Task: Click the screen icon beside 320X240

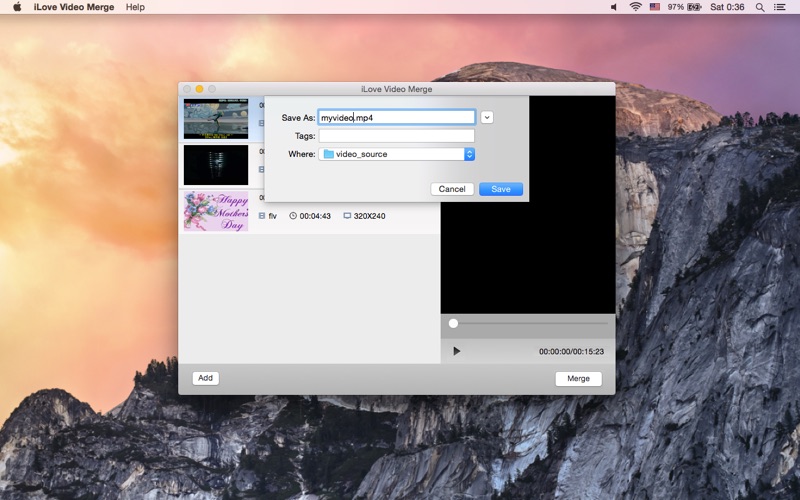Action: click(347, 216)
